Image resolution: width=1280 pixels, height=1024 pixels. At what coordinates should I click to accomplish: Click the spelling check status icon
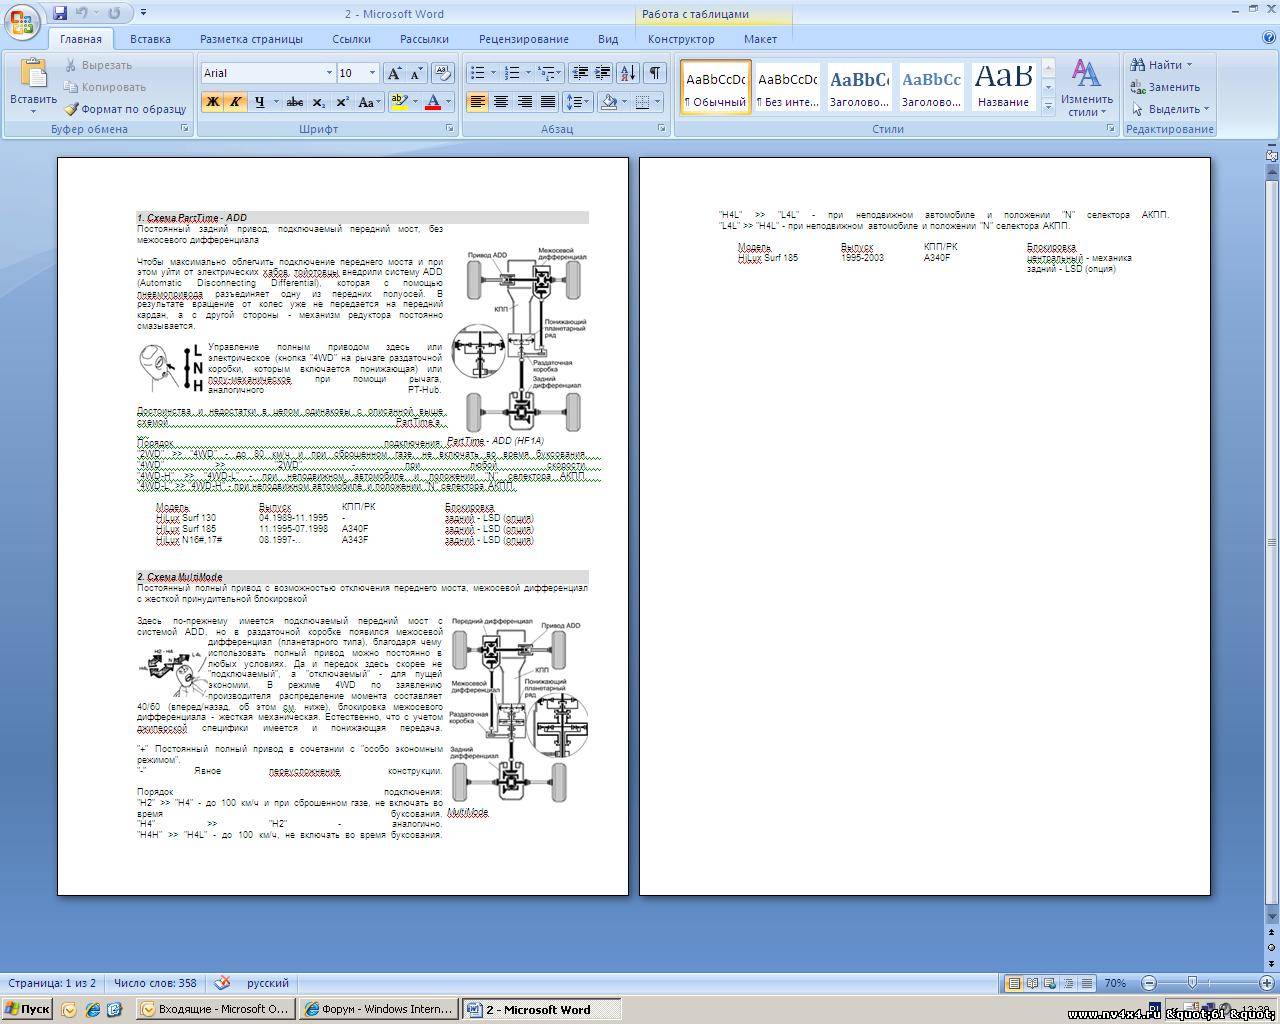pyautogui.click(x=222, y=983)
